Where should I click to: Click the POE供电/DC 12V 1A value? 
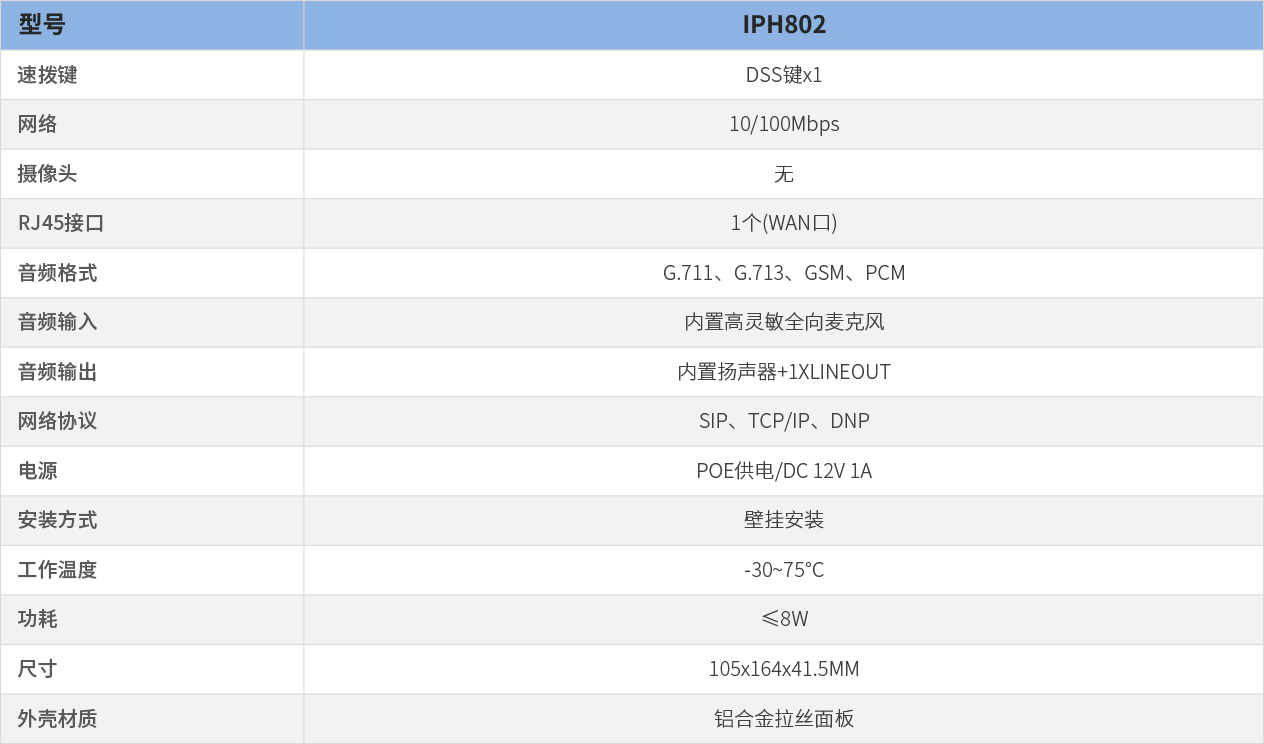784,471
